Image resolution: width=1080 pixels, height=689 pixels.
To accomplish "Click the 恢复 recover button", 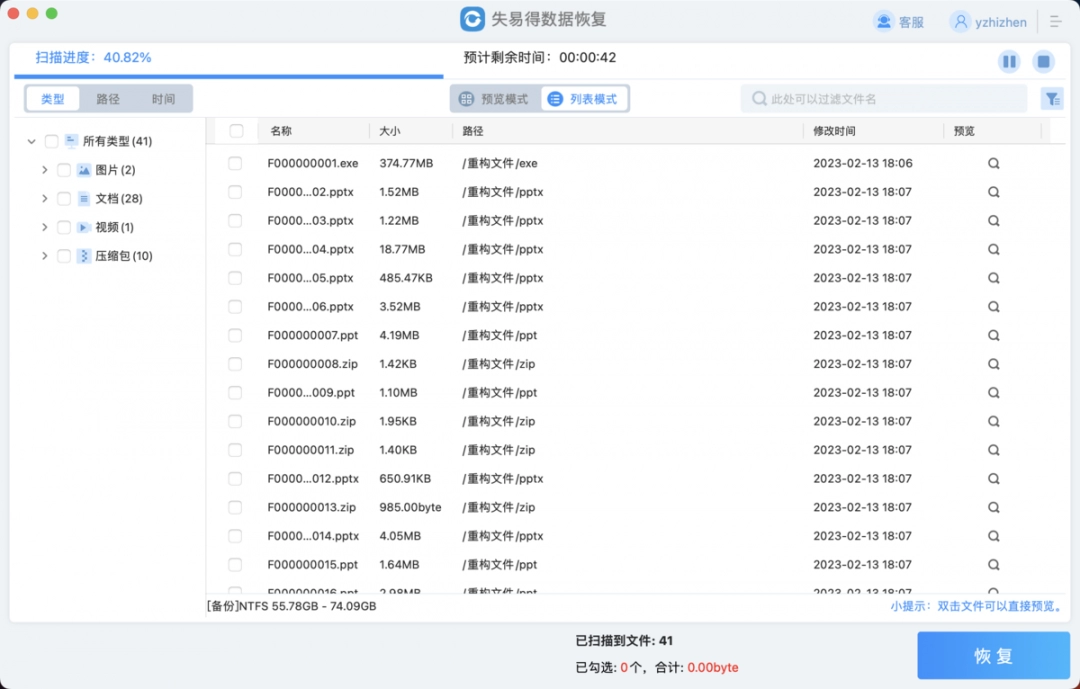I will (993, 656).
